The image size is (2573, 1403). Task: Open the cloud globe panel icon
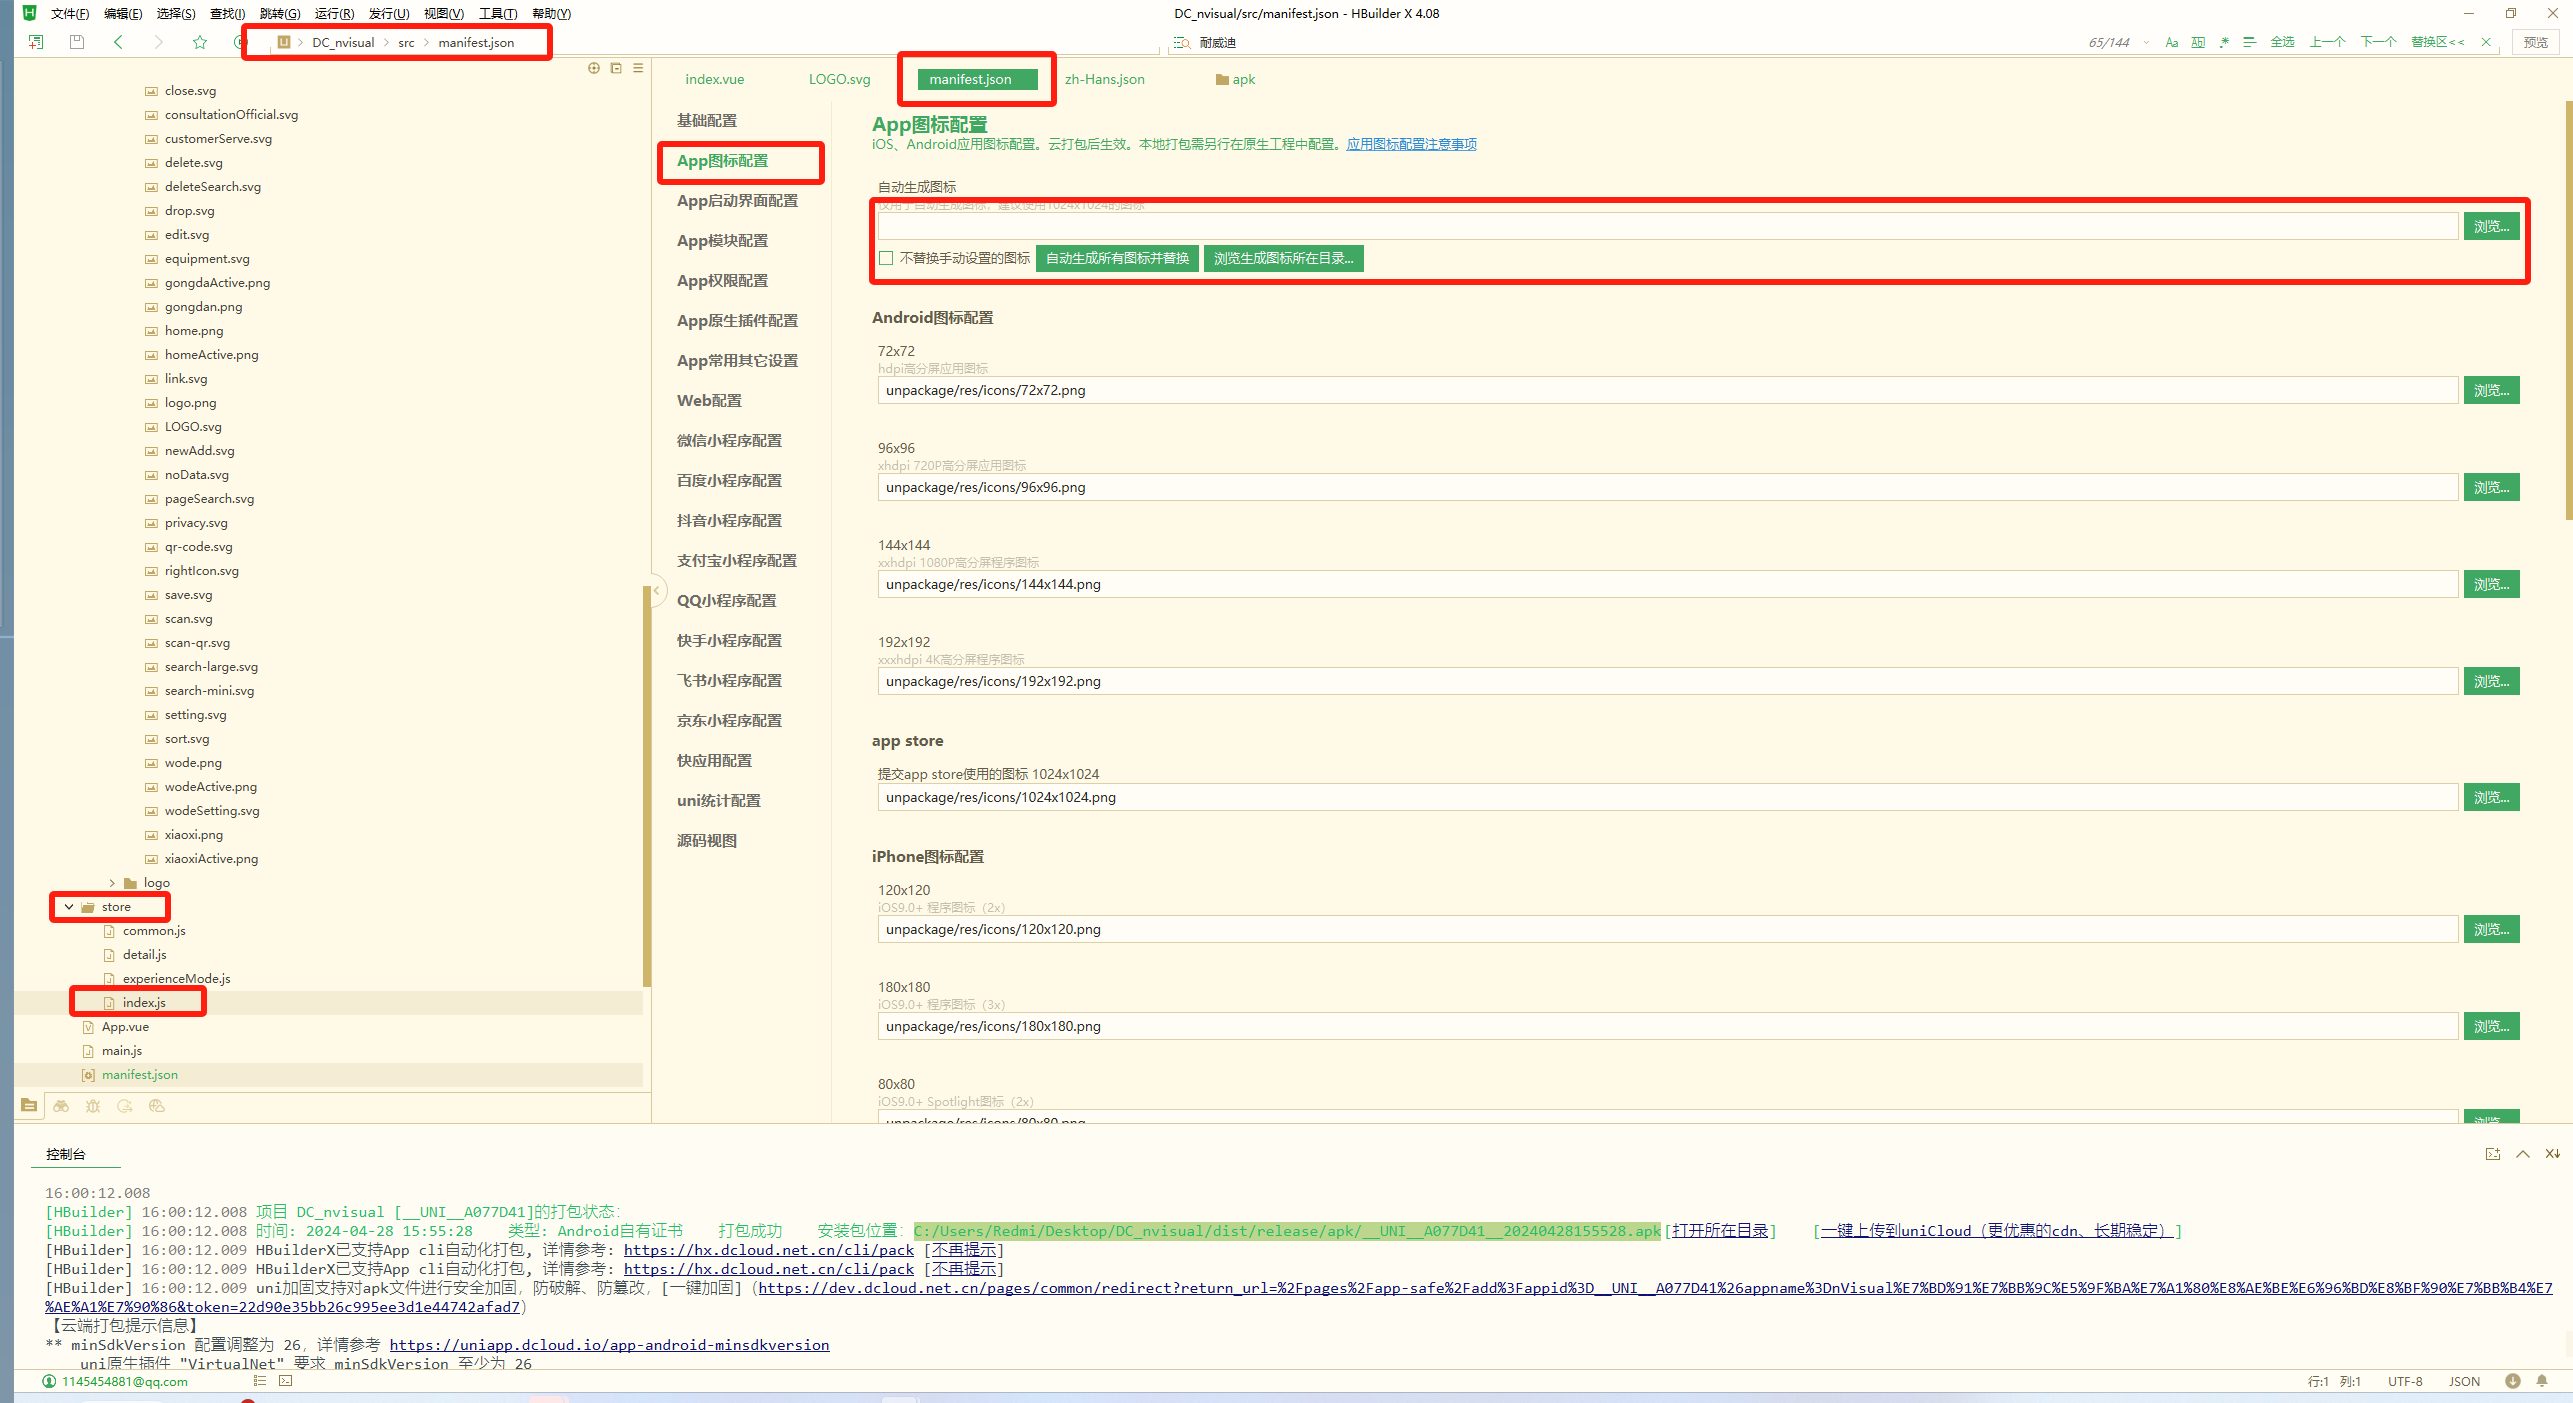click(x=157, y=1106)
